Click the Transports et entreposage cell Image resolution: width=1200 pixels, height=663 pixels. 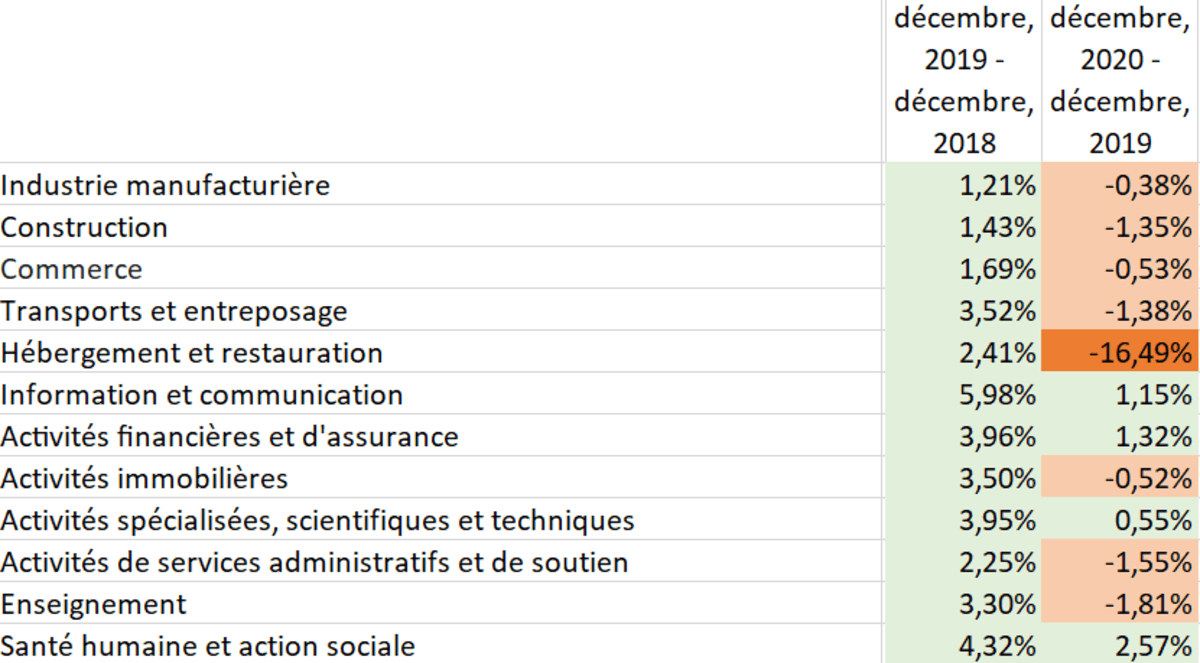coord(174,311)
